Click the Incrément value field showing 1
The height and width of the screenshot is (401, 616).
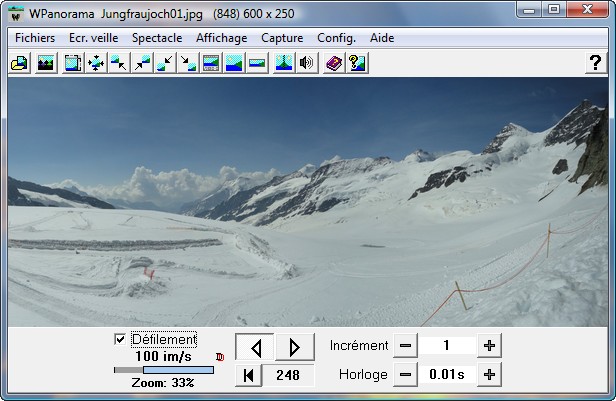click(447, 346)
